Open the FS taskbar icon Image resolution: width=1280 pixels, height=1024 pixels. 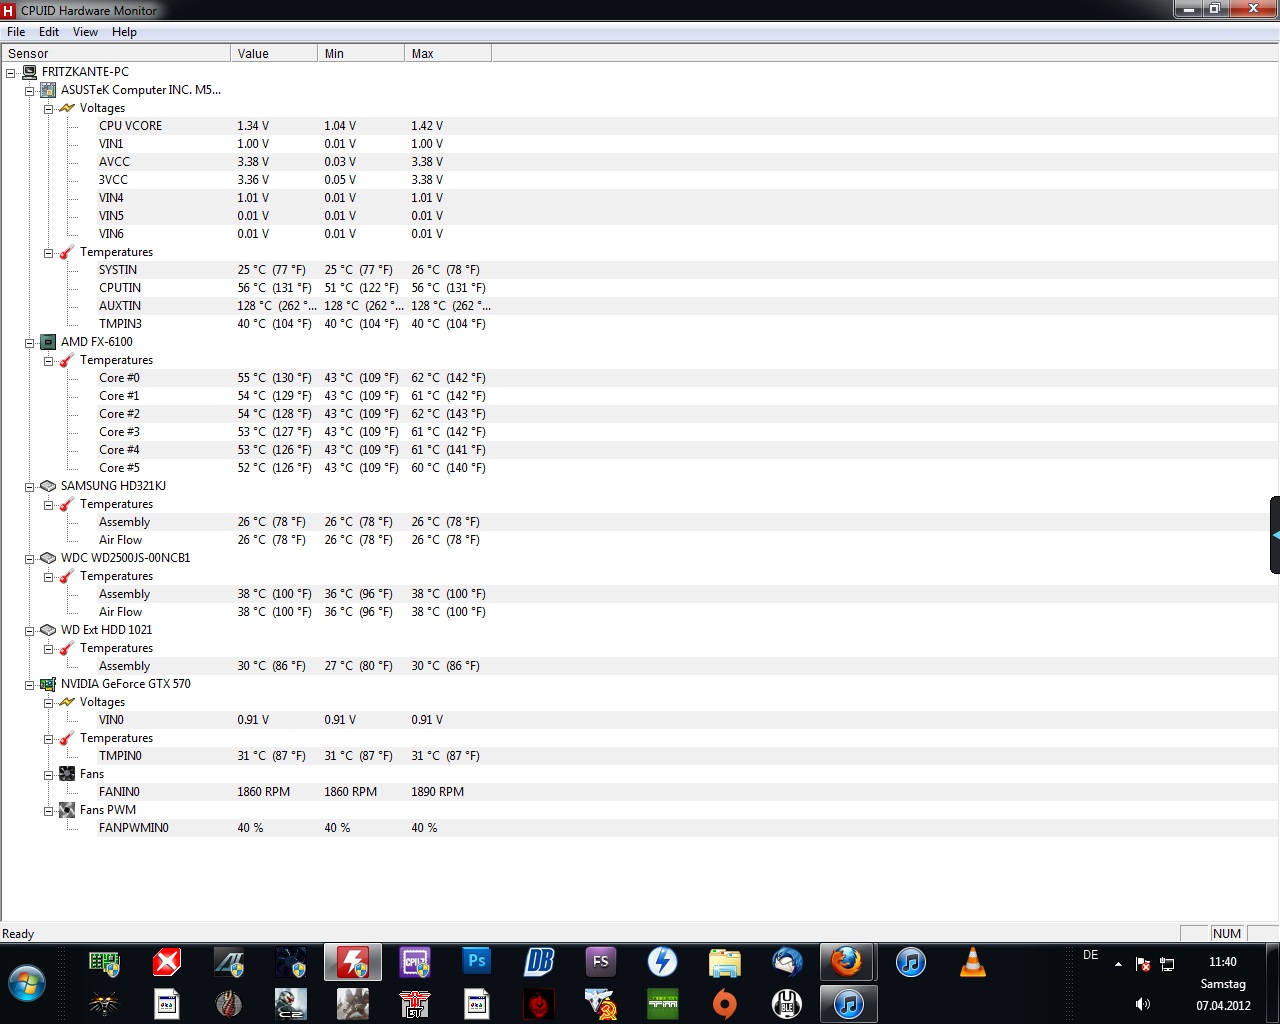click(601, 962)
